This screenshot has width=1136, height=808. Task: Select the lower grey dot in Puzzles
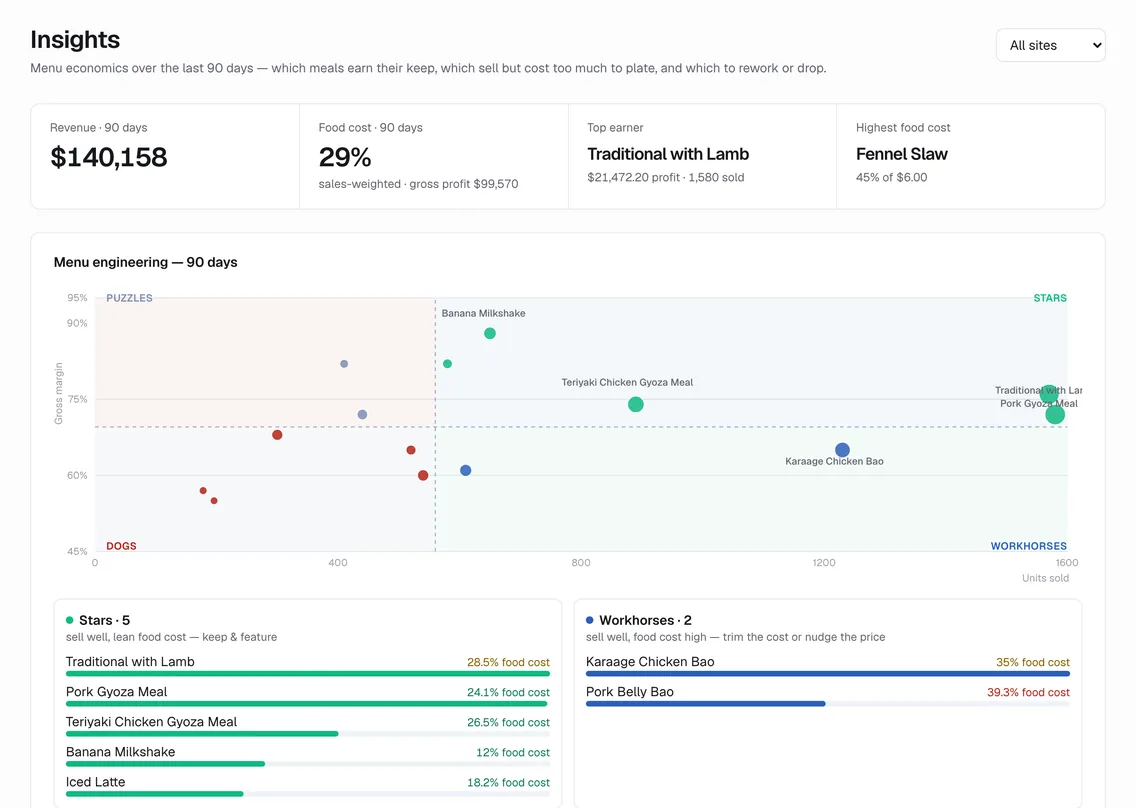[362, 415]
